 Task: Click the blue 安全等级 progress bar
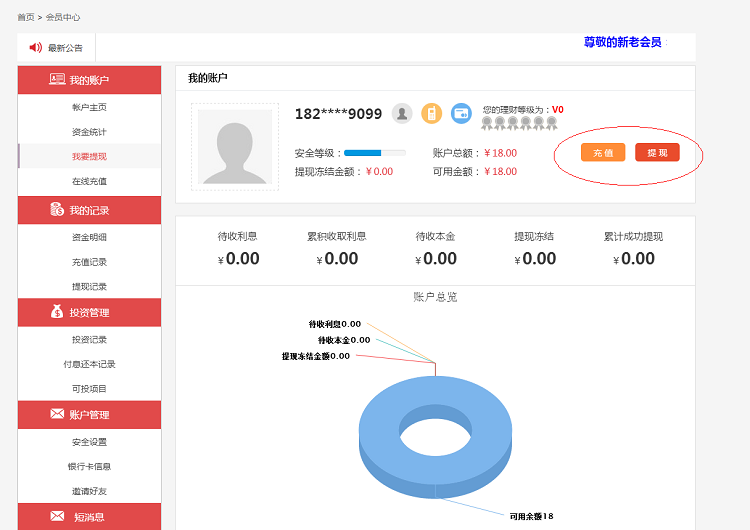pyautogui.click(x=375, y=153)
